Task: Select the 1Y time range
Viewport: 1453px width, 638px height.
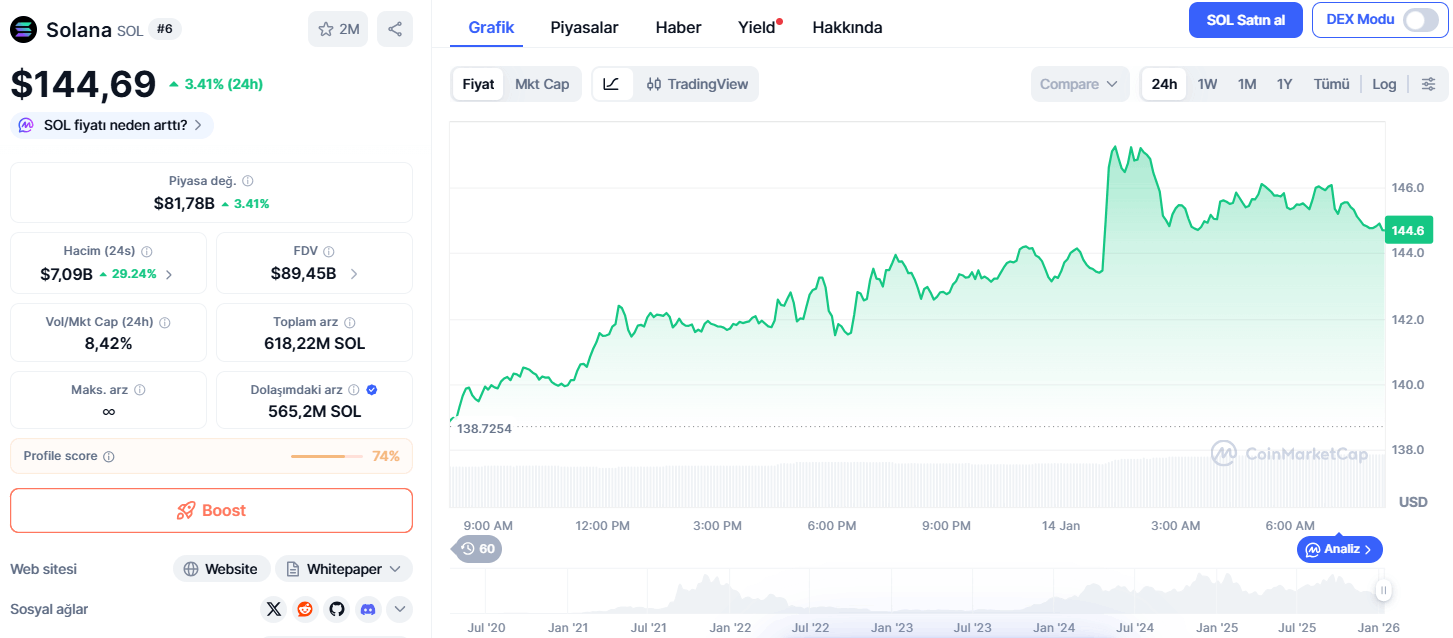Action: (x=1285, y=84)
